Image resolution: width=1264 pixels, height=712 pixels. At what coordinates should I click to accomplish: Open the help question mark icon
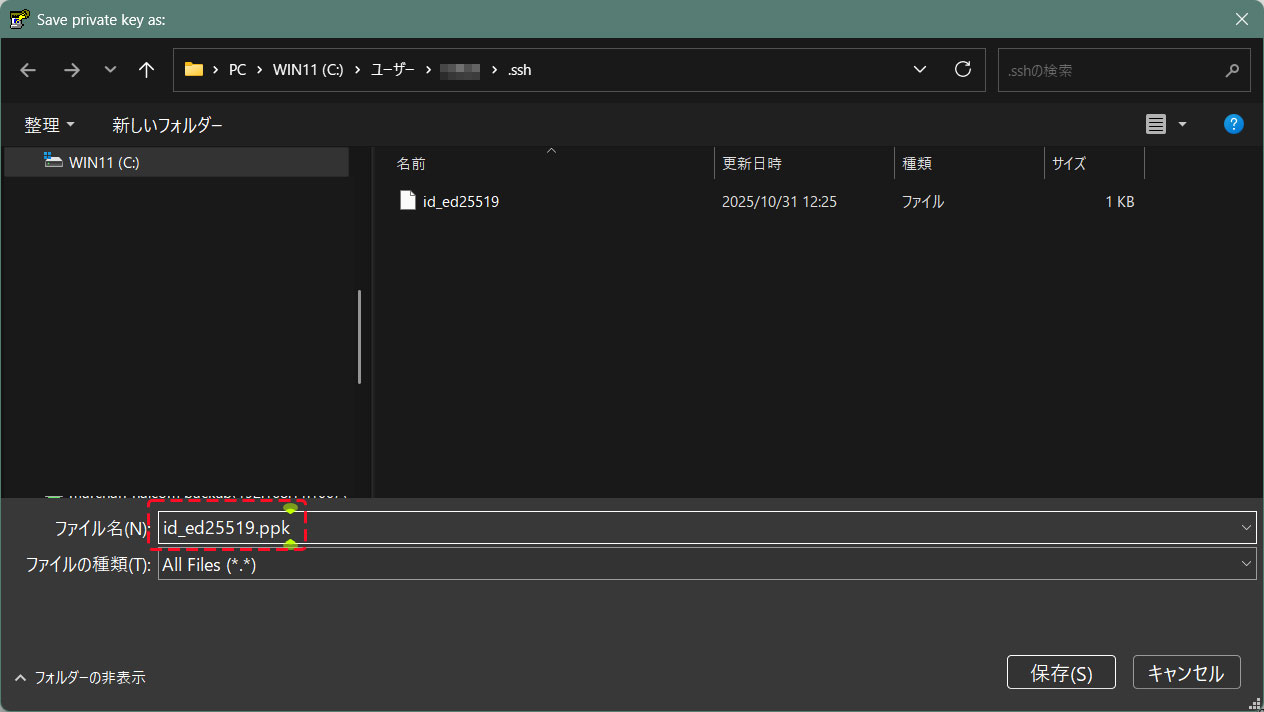[x=1234, y=124]
